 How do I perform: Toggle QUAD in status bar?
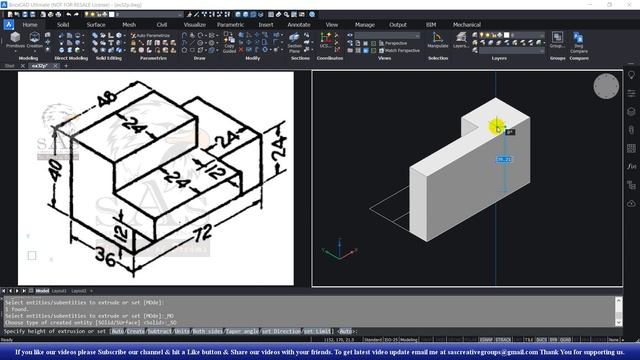point(565,340)
